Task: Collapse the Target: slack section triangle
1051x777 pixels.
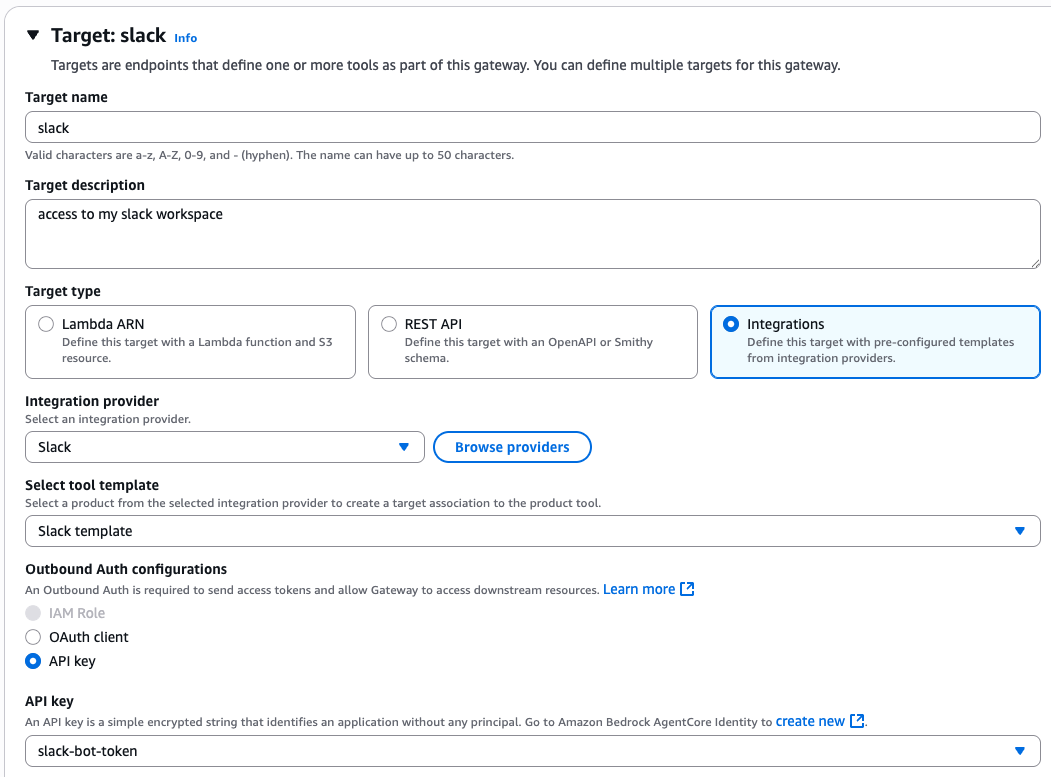Action: coord(33,36)
